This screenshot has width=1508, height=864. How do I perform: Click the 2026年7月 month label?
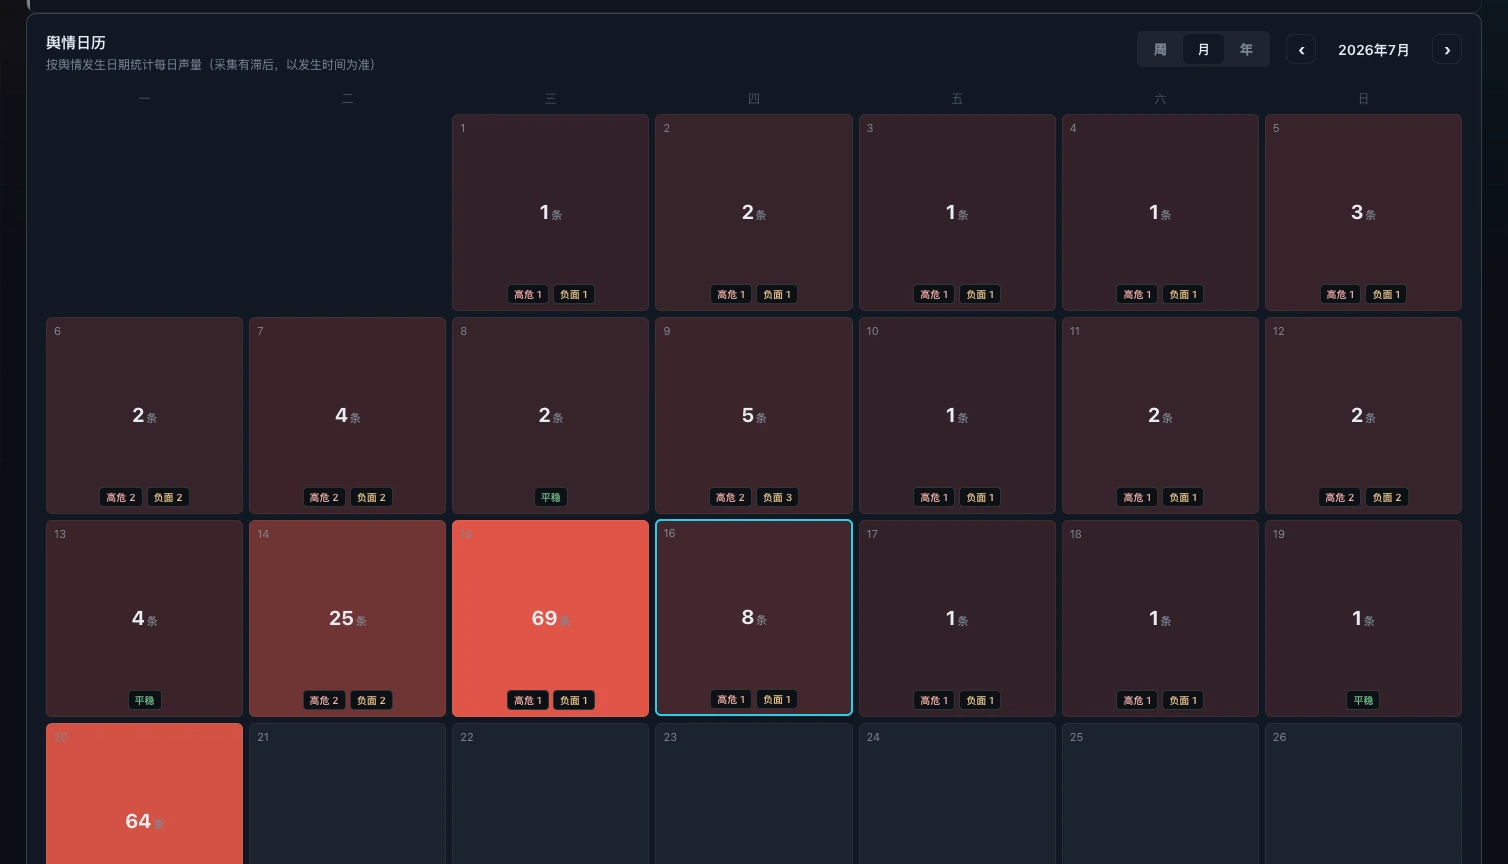pyautogui.click(x=1374, y=50)
